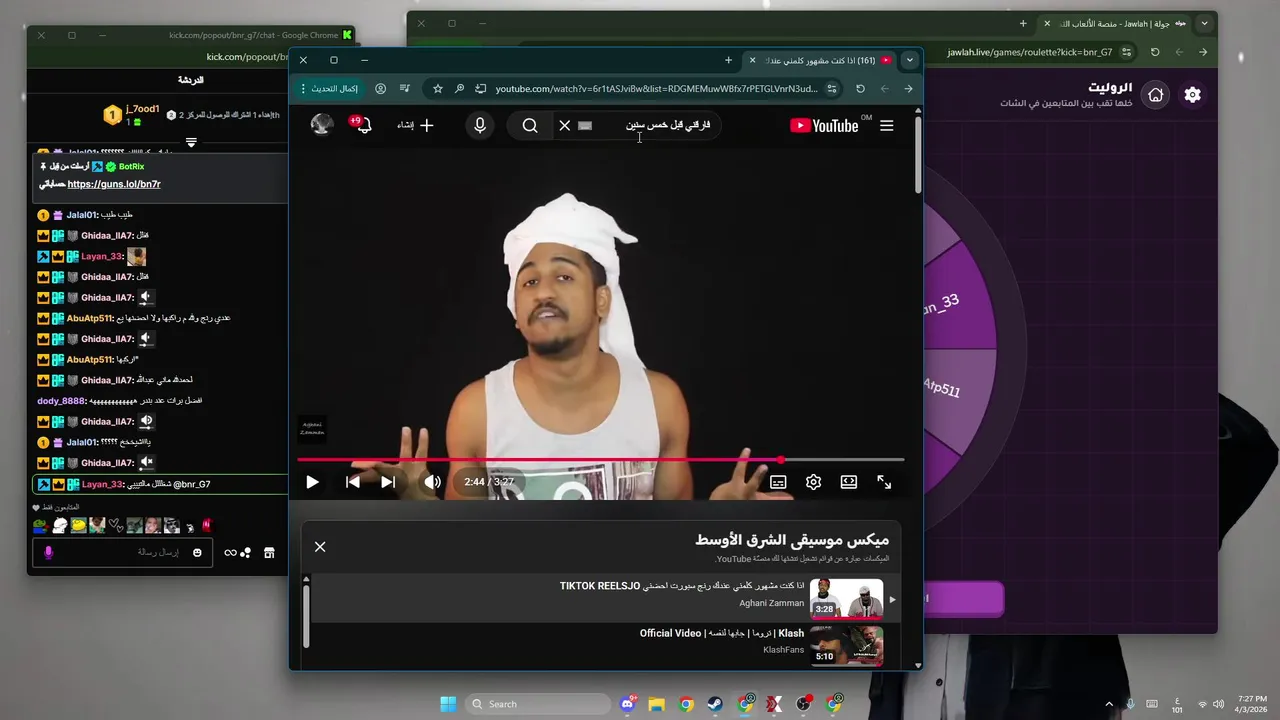
Task: Close the YouTube video tab
Action: [x=753, y=61]
